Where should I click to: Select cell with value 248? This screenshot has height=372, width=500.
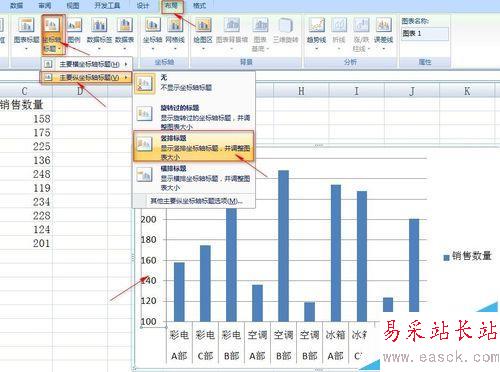pos(26,174)
